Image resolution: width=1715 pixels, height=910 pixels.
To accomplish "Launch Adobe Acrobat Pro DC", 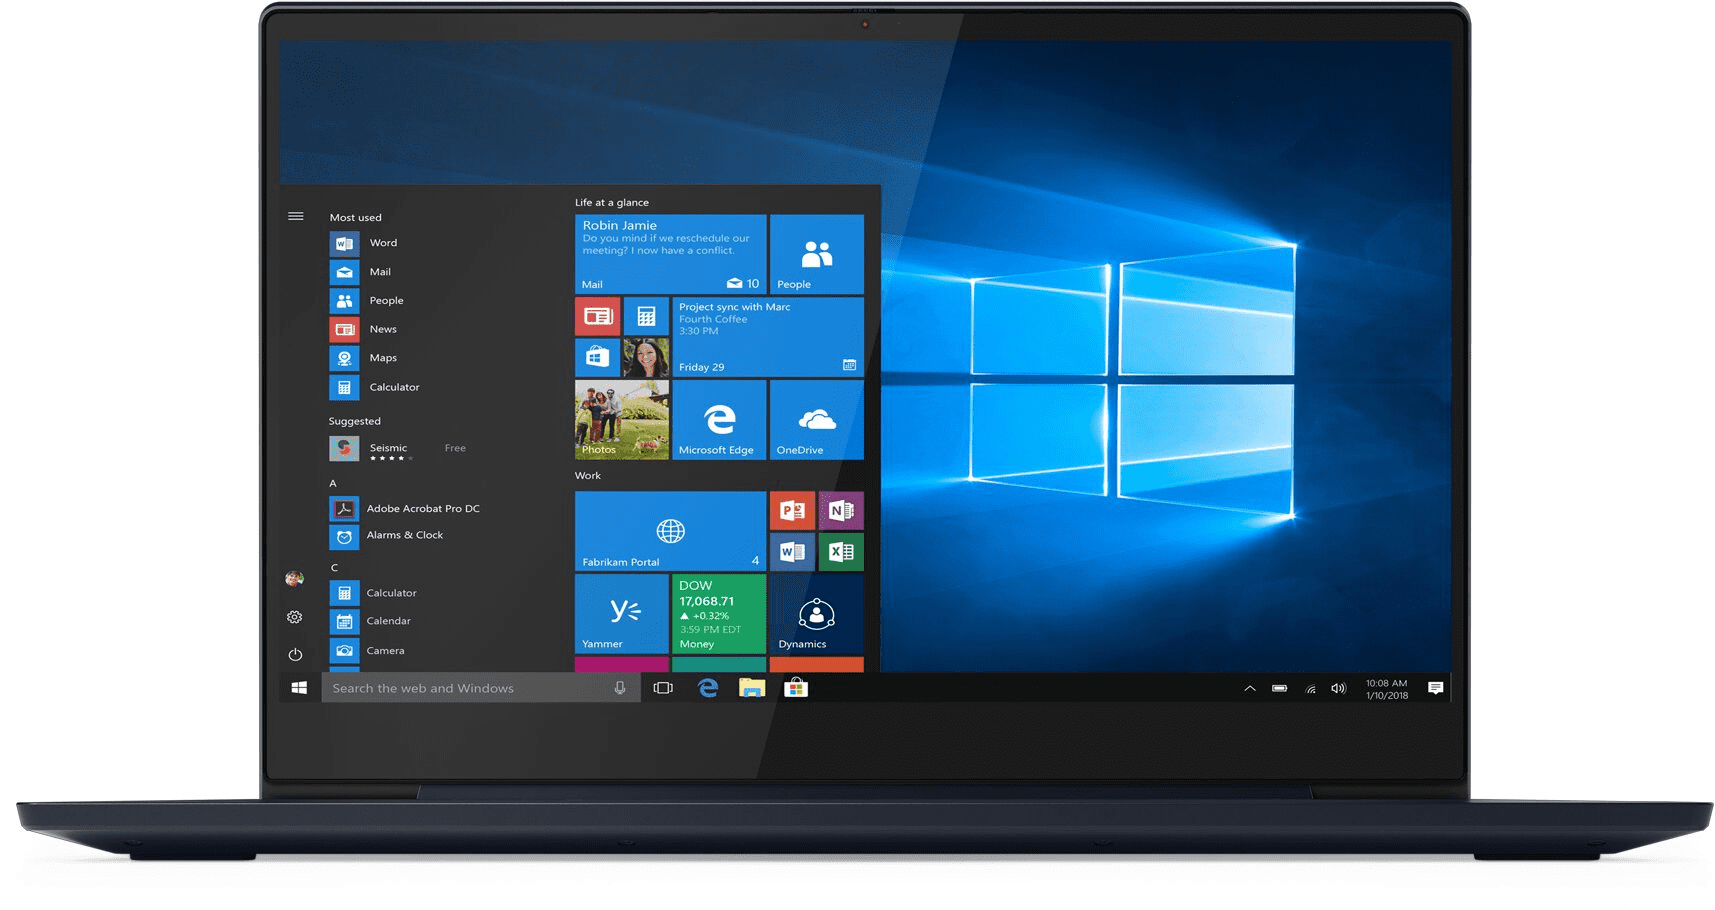I will pos(405,509).
